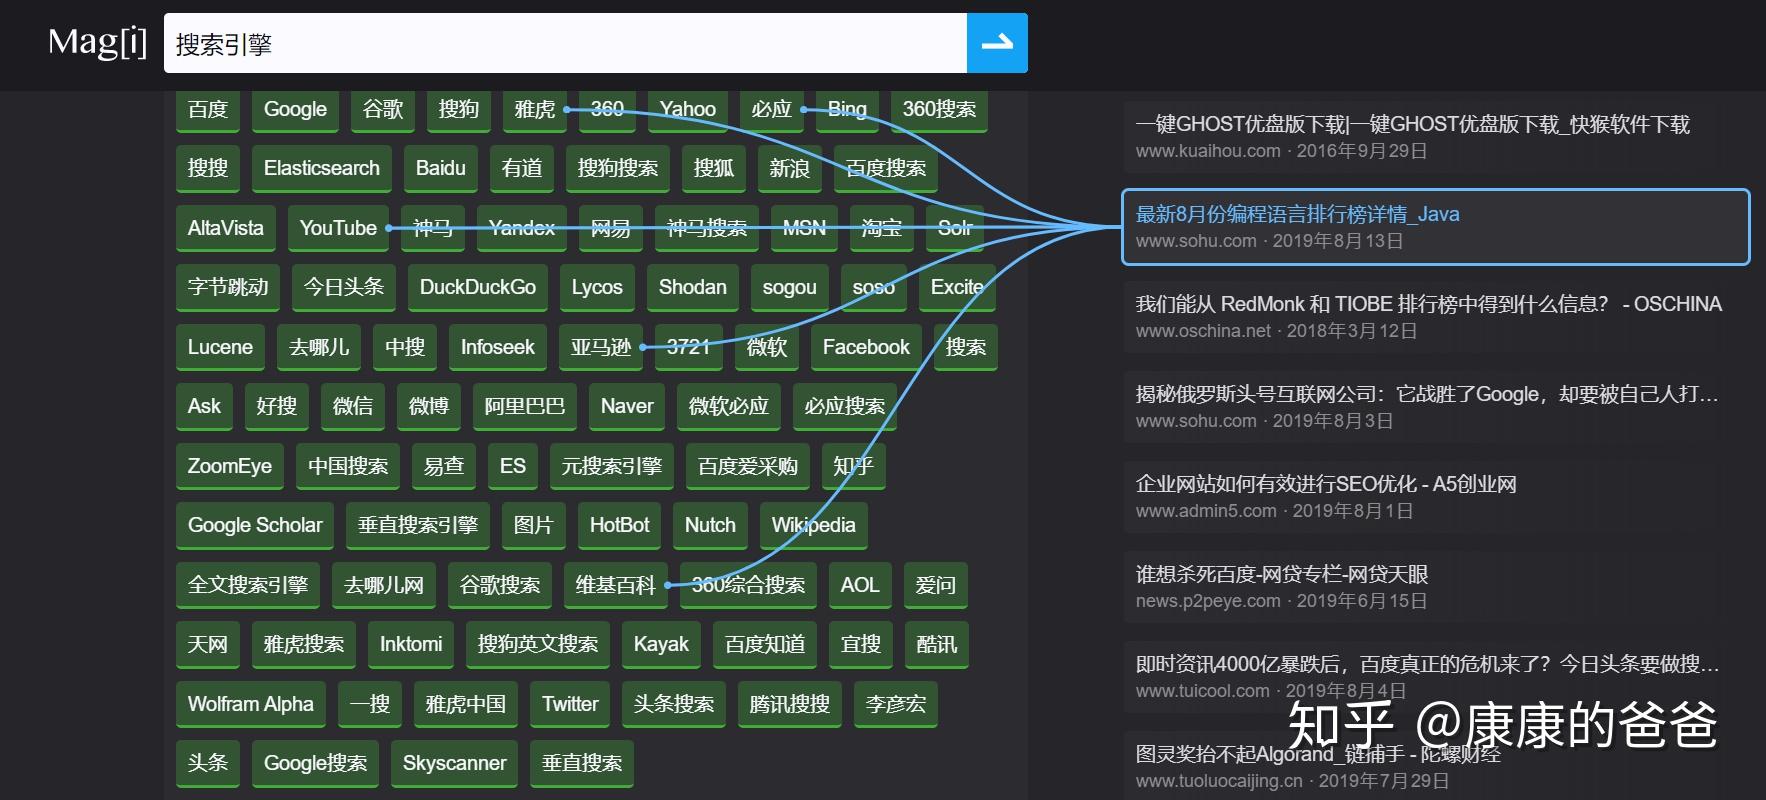
Task: Select the ZoomEye tag
Action: 230,466
